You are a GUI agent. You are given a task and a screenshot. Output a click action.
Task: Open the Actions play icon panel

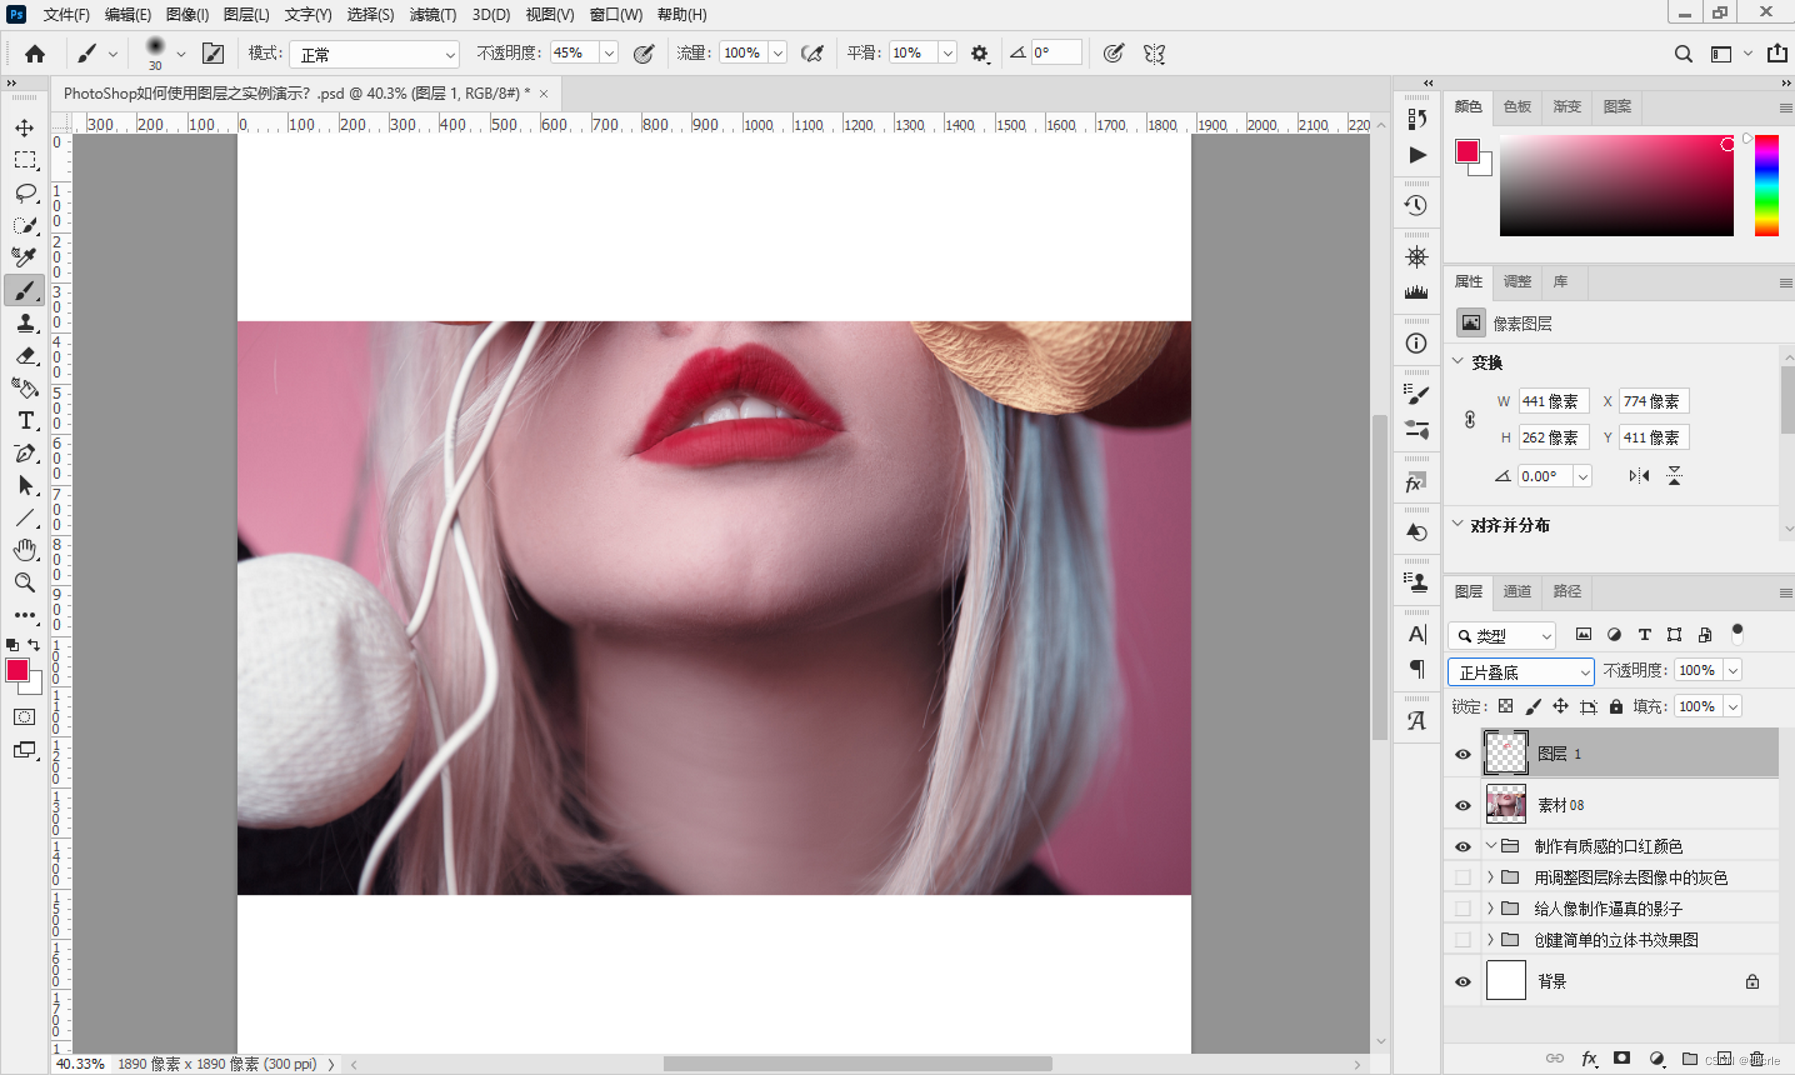point(1417,155)
